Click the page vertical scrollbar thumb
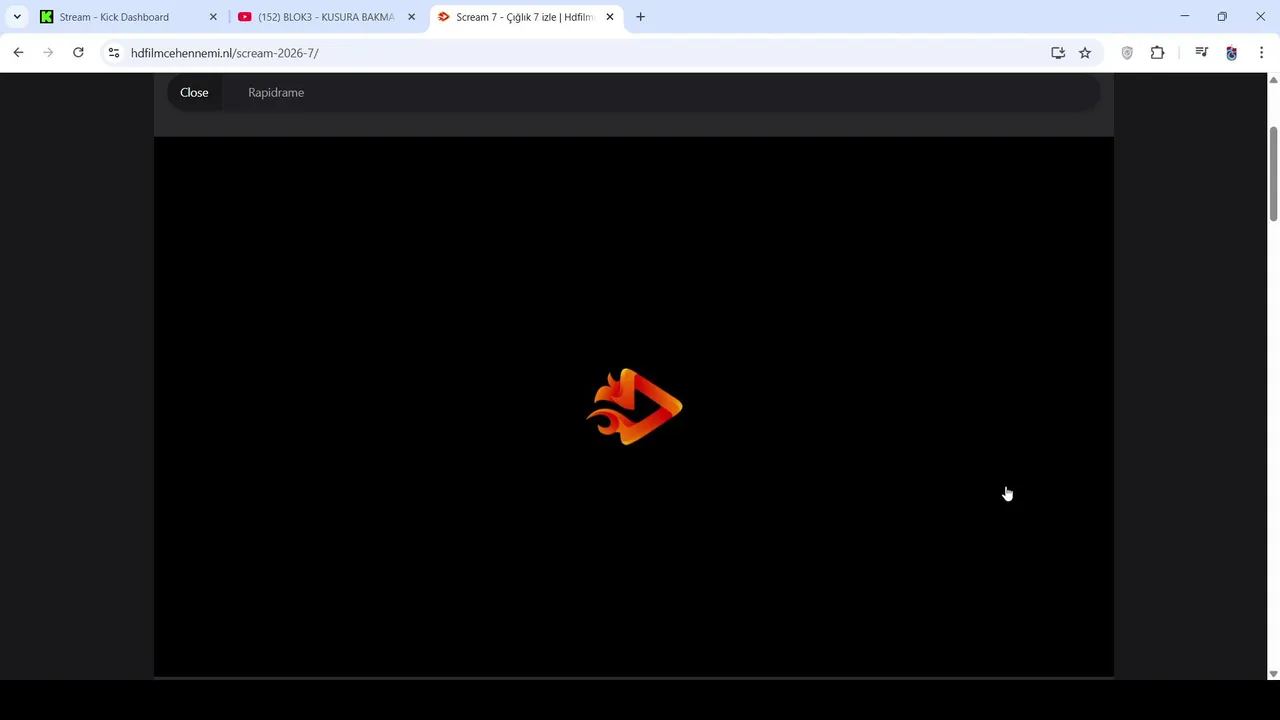This screenshot has width=1280, height=720. click(x=1273, y=174)
